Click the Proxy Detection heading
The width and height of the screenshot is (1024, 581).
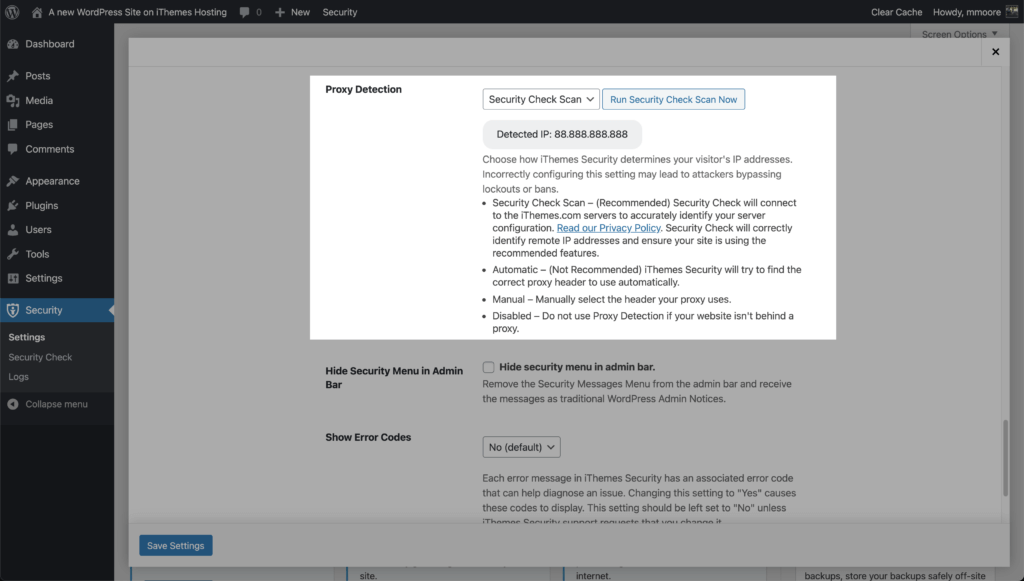(364, 89)
